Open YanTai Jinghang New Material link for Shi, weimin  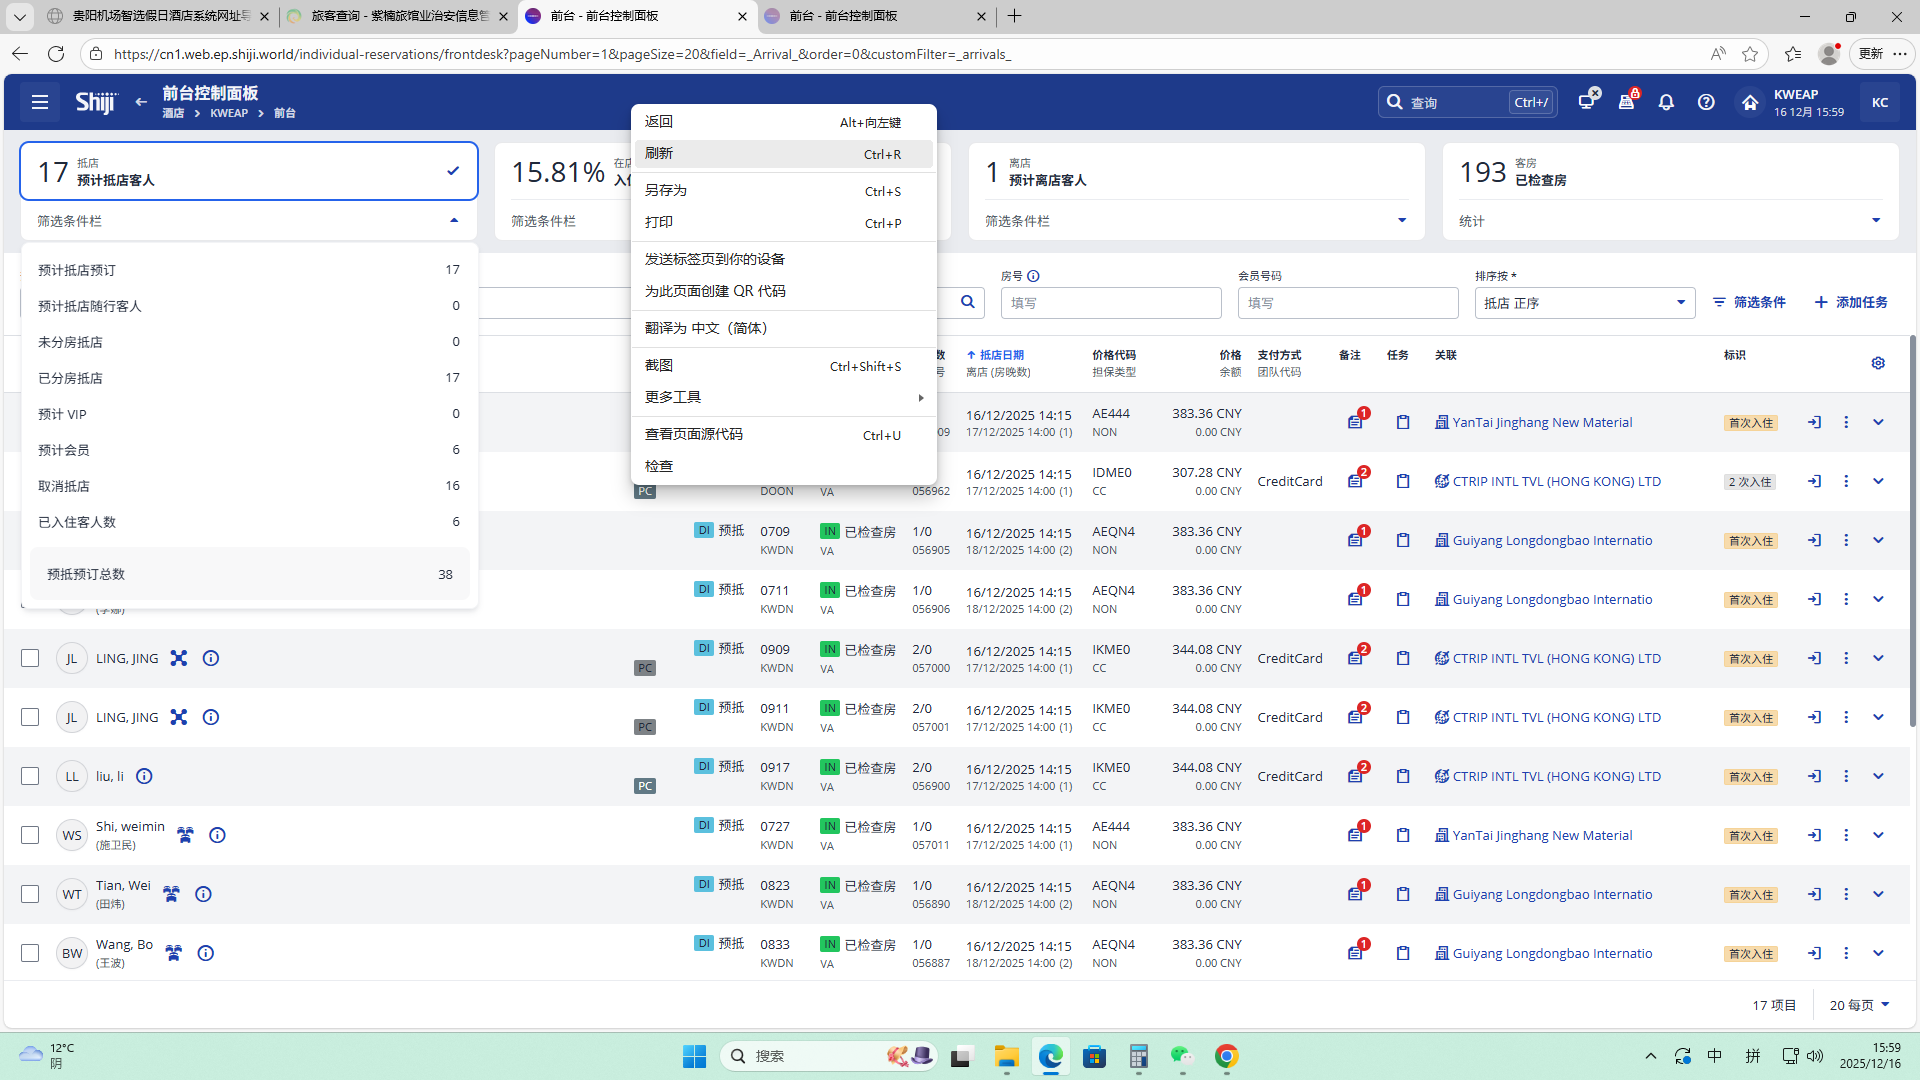coord(1541,835)
